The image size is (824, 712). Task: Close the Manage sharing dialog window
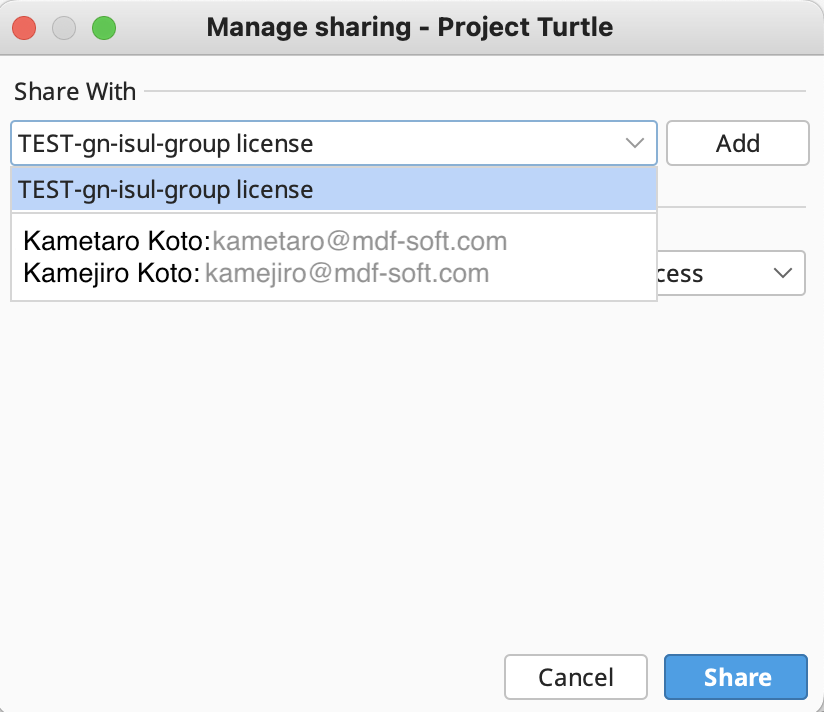(x=25, y=27)
